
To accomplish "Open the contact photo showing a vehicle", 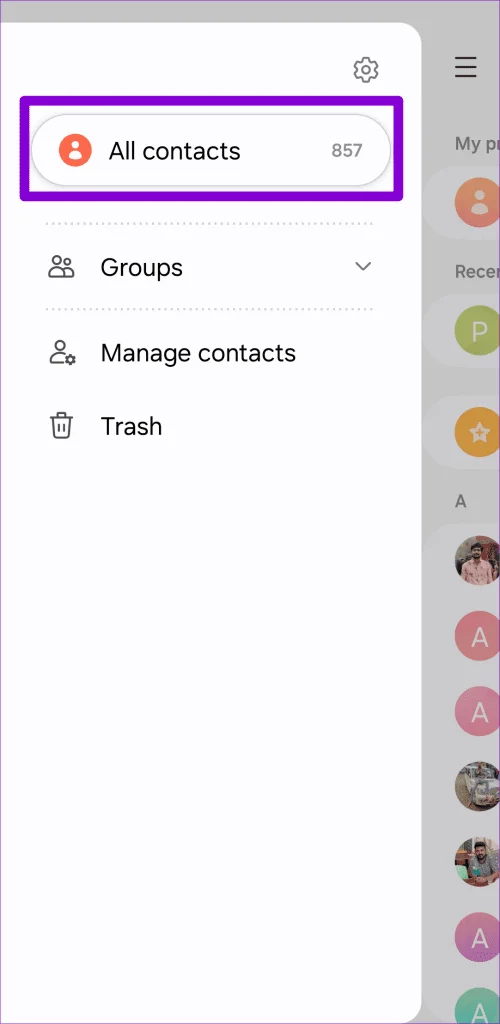I will click(x=478, y=786).
